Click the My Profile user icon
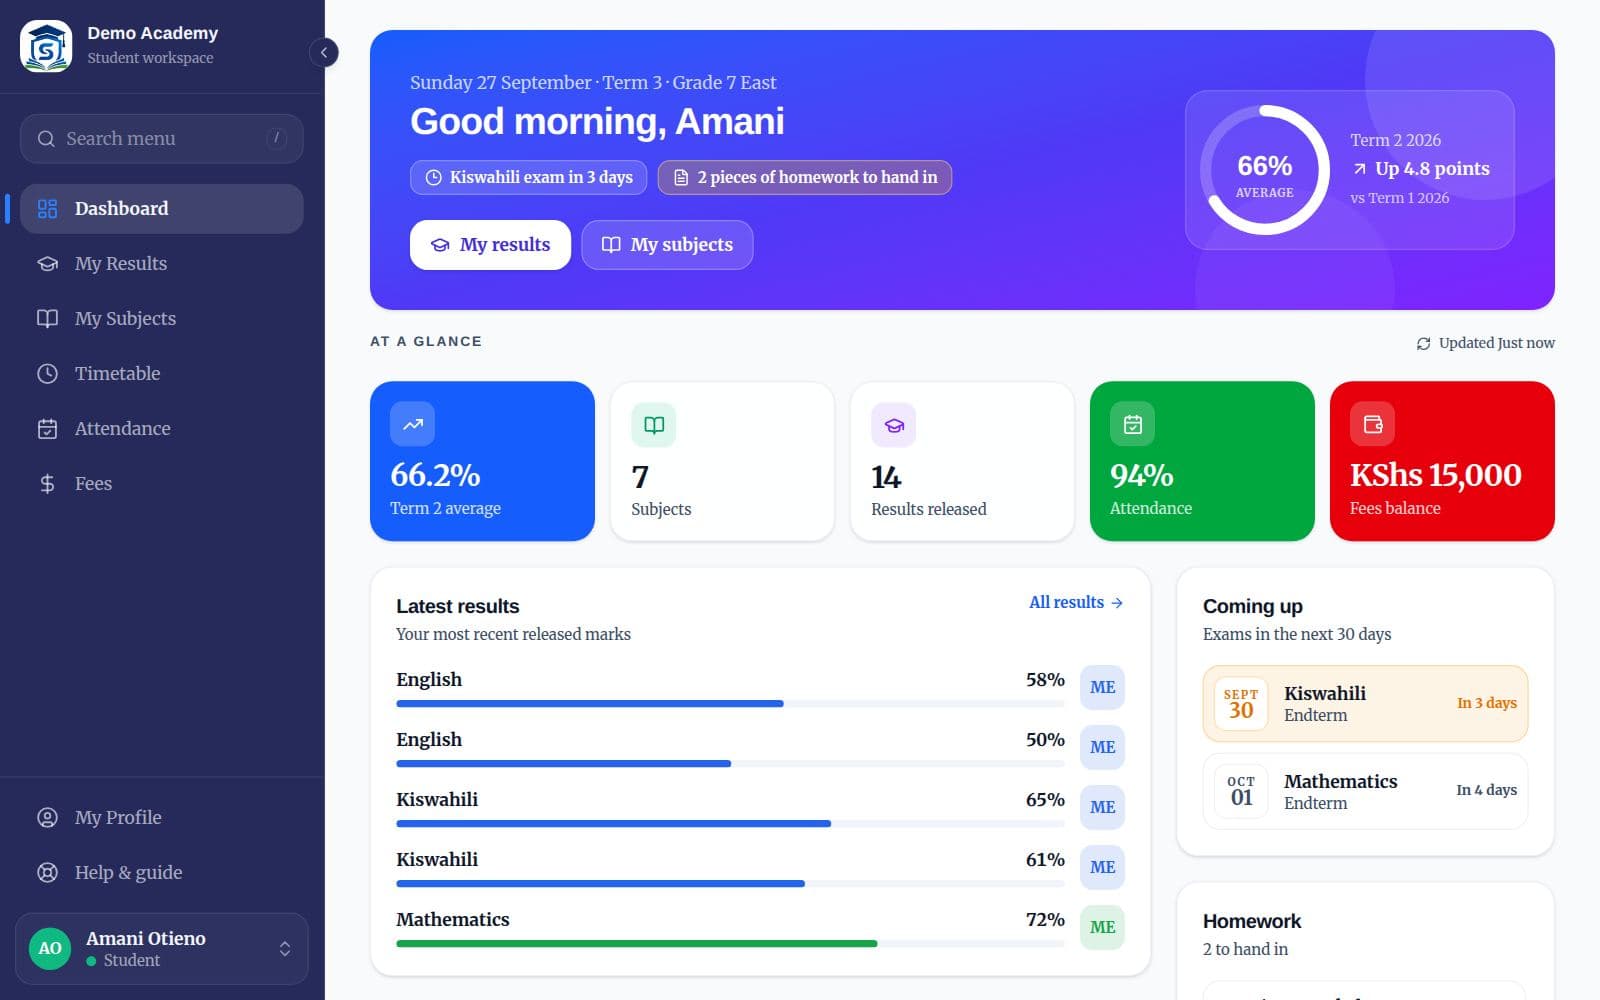 pyautogui.click(x=47, y=818)
